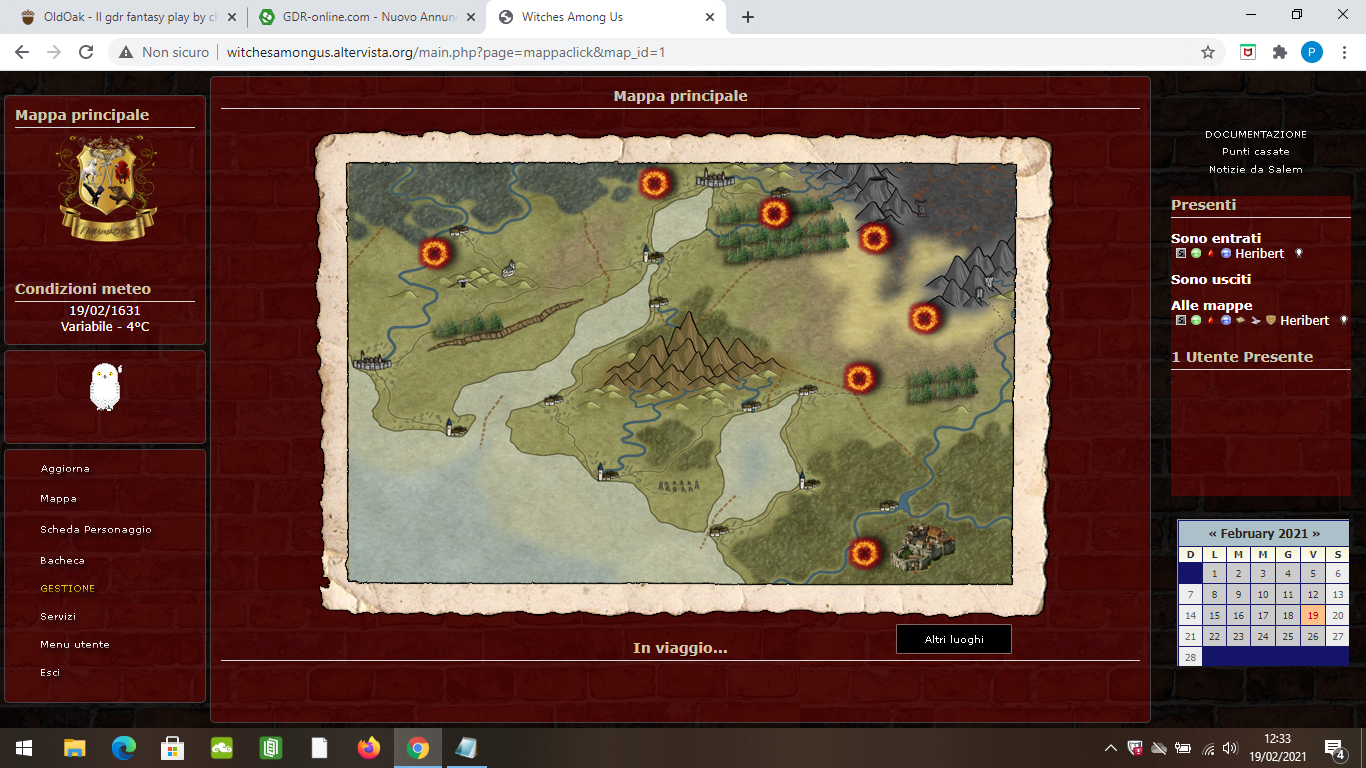The width and height of the screenshot is (1366, 768).
Task: Open File Explorer from the taskbar
Action: [75, 748]
